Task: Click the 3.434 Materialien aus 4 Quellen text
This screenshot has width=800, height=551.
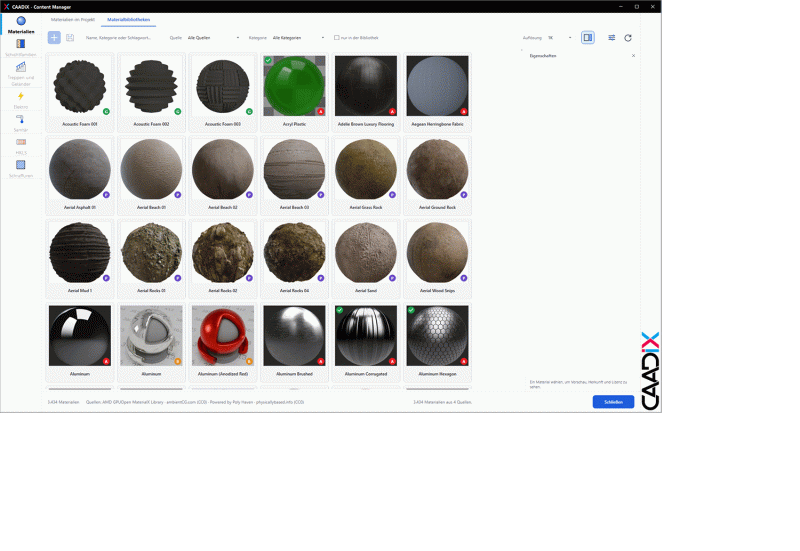Action: point(442,402)
